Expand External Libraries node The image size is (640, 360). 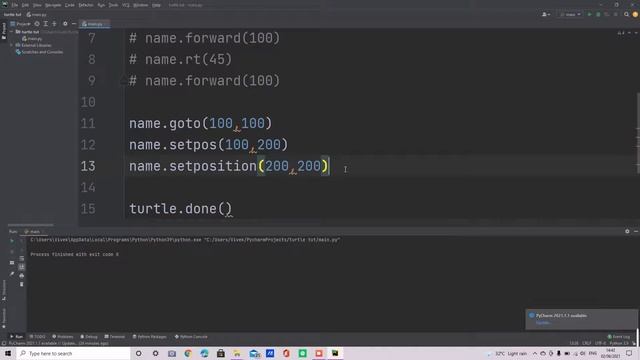point(12,45)
